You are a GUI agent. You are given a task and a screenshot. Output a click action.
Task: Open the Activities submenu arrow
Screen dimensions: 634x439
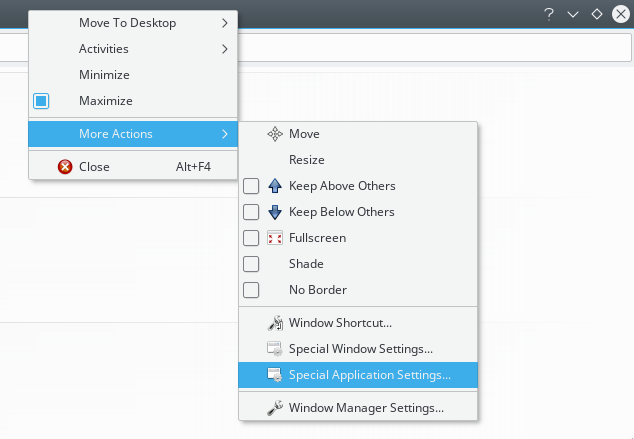click(x=225, y=48)
